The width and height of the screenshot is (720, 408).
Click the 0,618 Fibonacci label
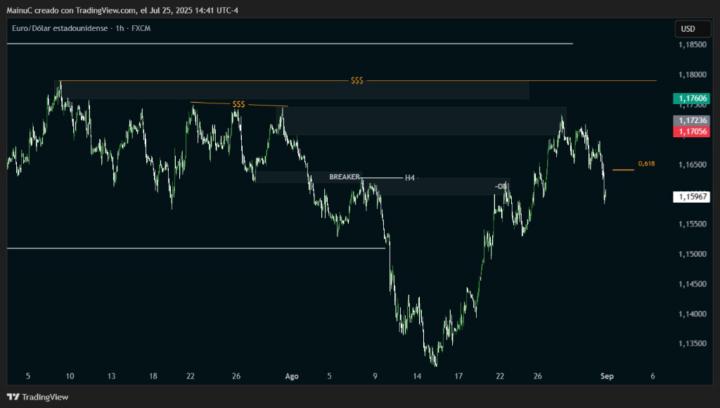(647, 164)
